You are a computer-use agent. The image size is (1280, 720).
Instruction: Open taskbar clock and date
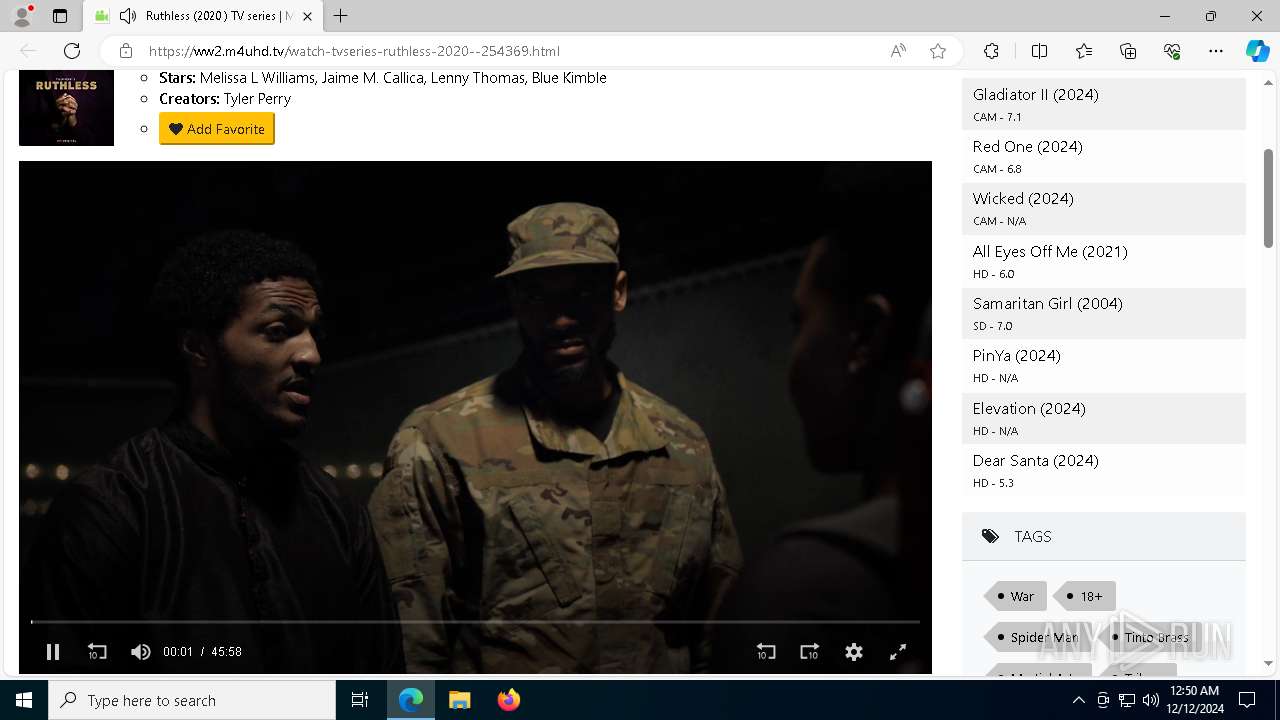[1195, 700]
